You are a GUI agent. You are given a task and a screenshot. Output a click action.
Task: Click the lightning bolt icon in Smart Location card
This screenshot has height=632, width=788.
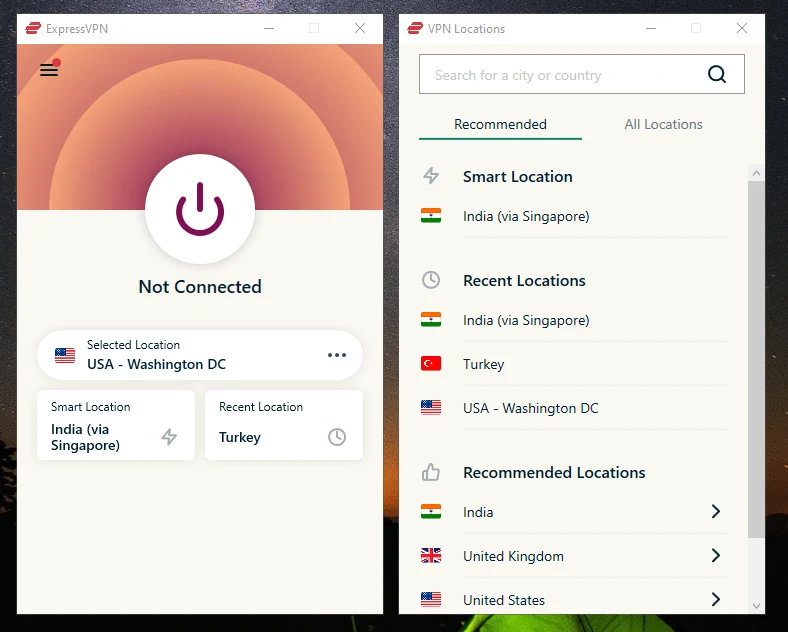tap(169, 437)
